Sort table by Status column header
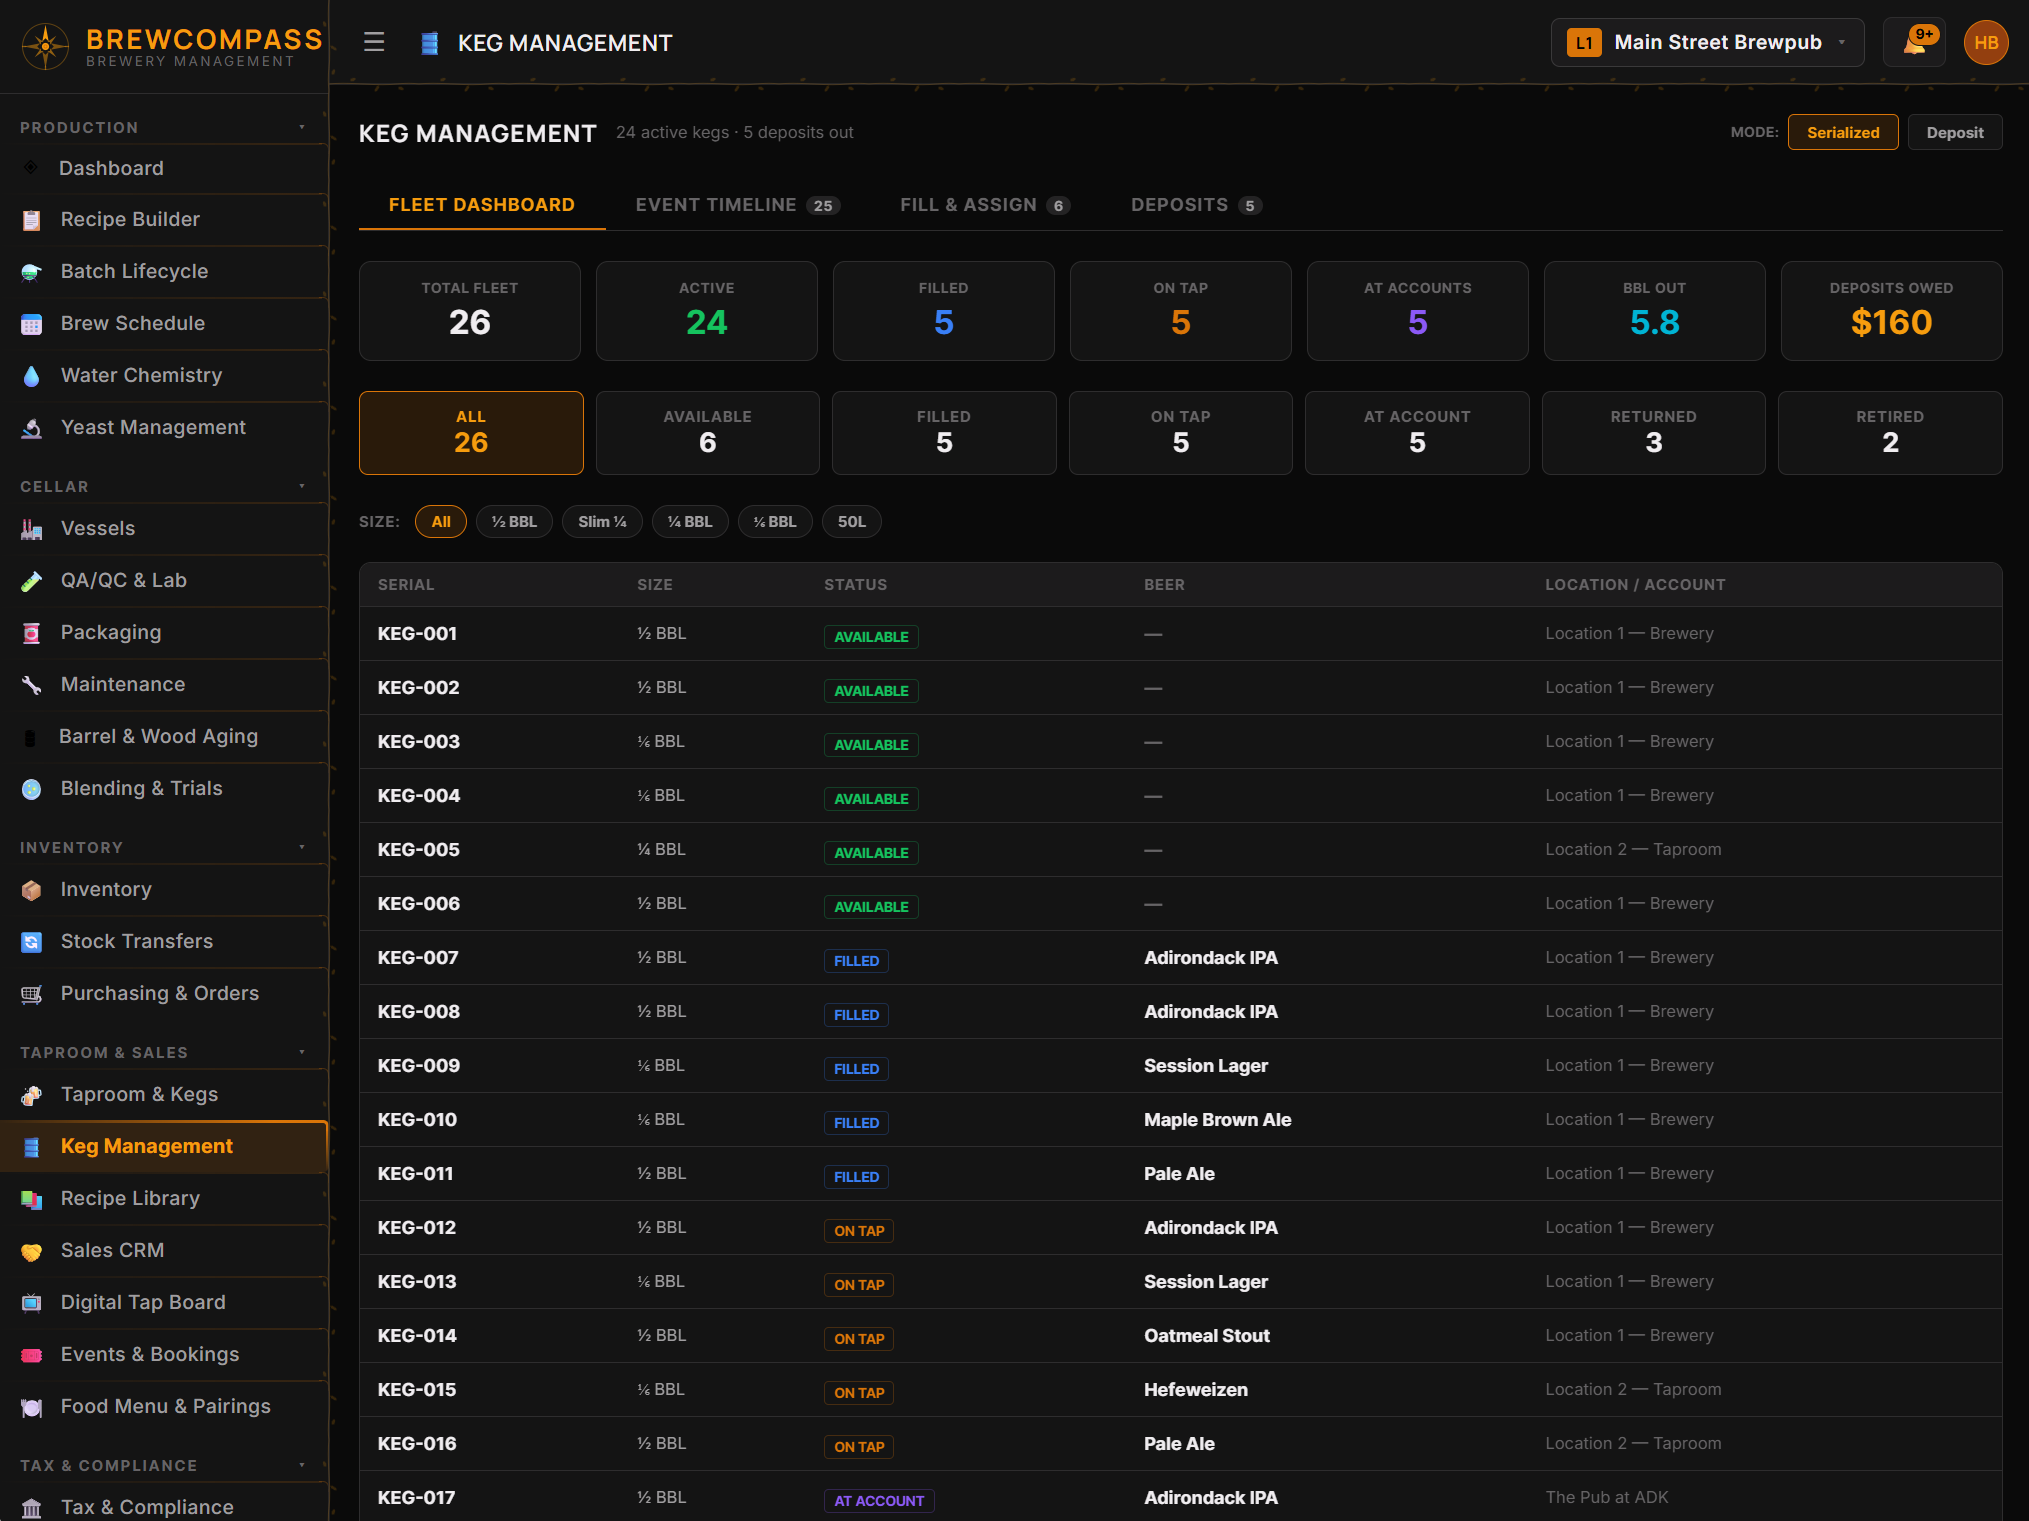 tap(855, 585)
